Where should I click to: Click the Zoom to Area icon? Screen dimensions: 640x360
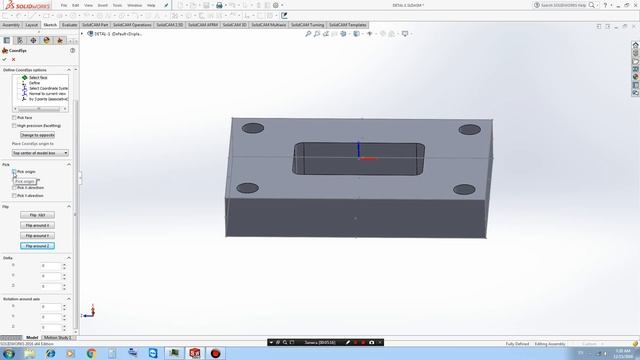click(317, 34)
